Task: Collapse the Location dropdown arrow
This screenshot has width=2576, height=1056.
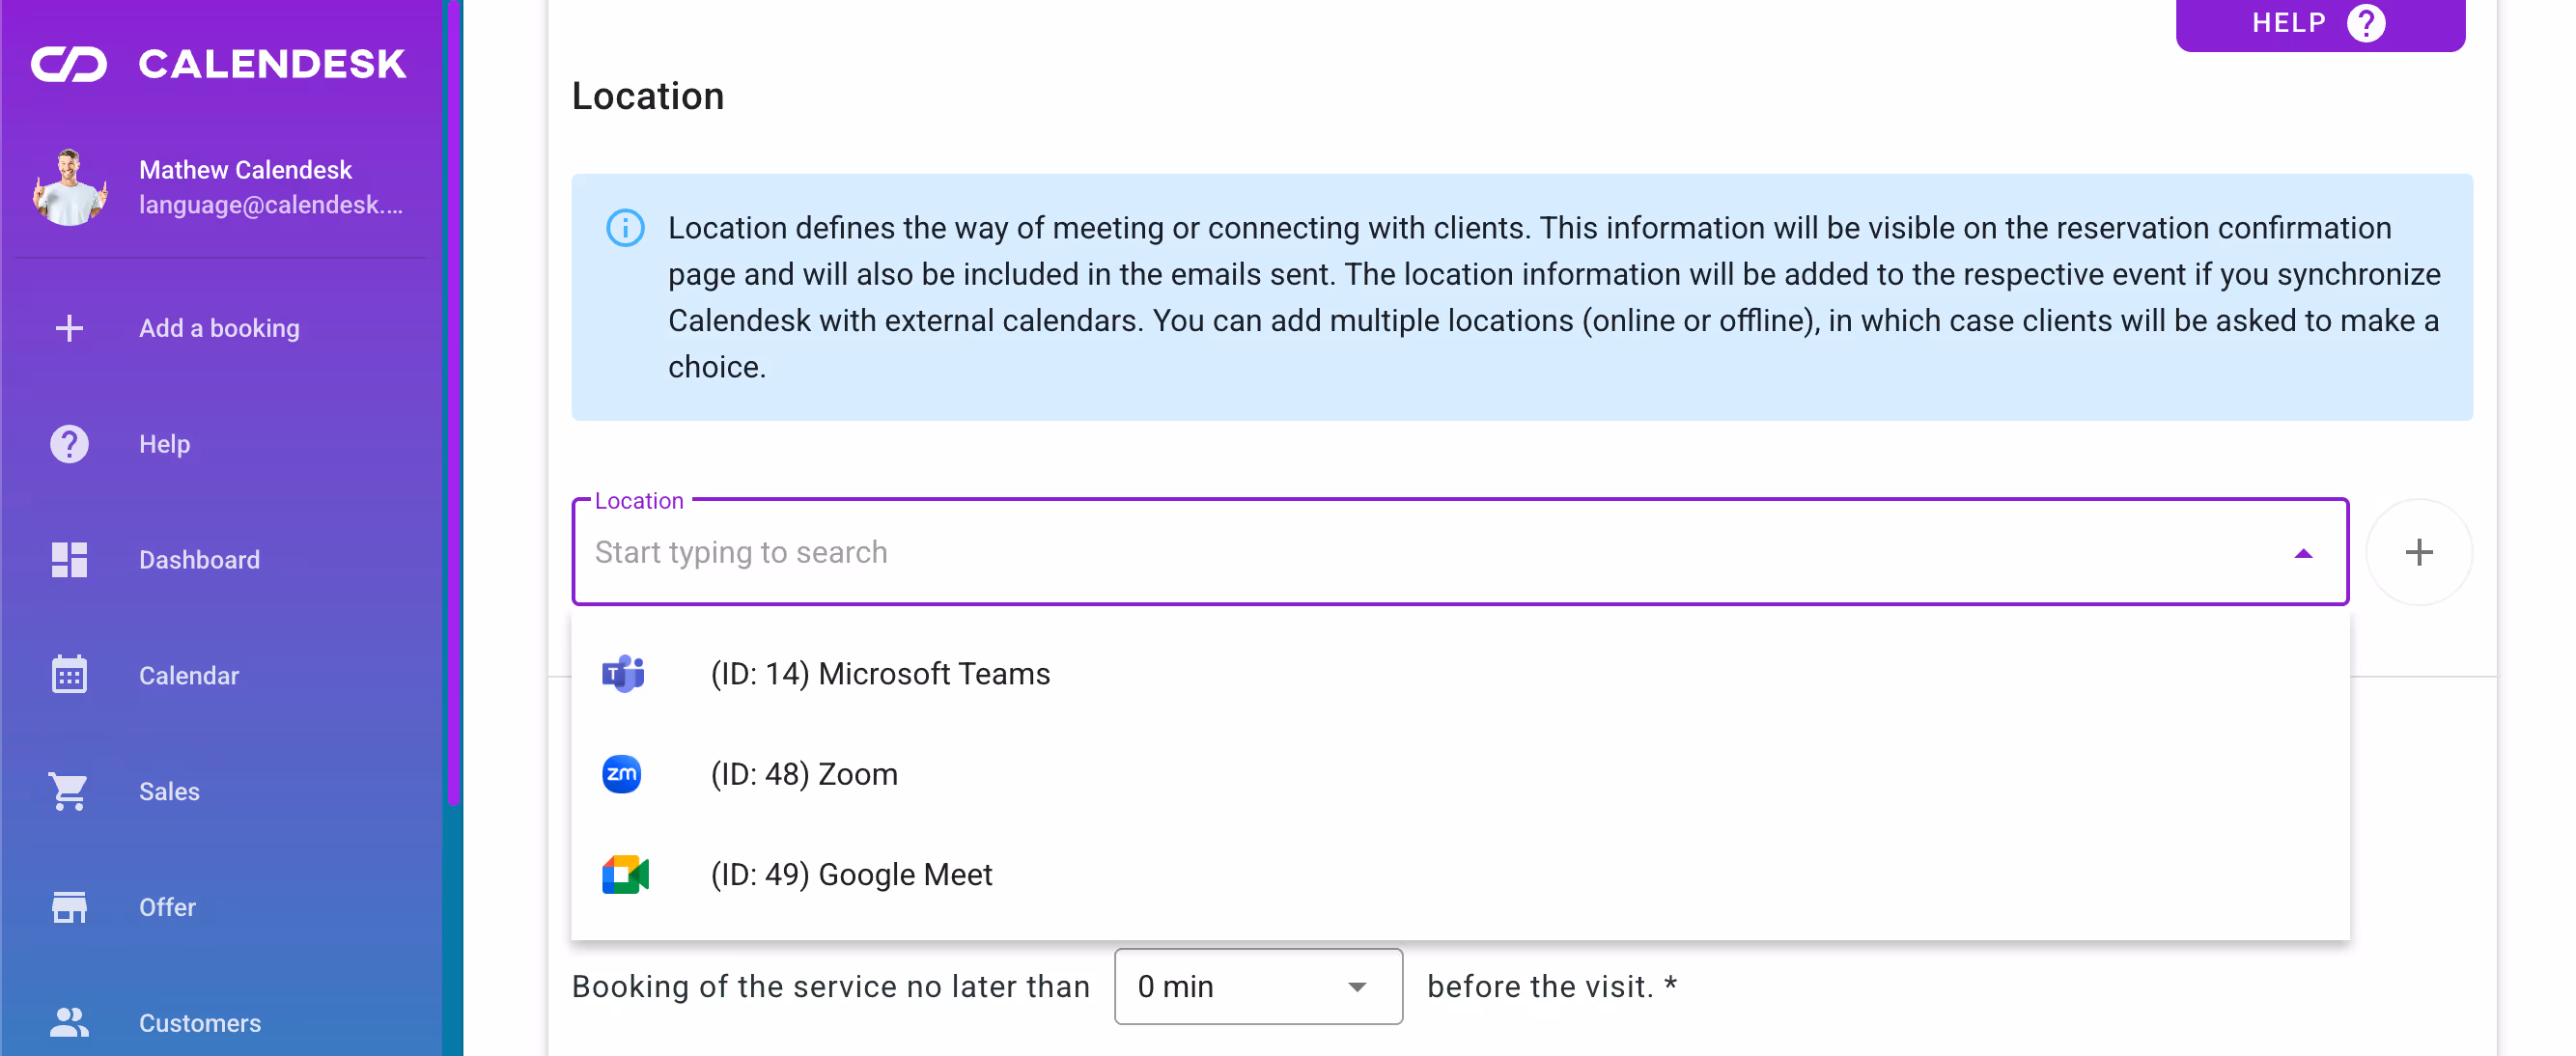Action: pyautogui.click(x=2303, y=553)
